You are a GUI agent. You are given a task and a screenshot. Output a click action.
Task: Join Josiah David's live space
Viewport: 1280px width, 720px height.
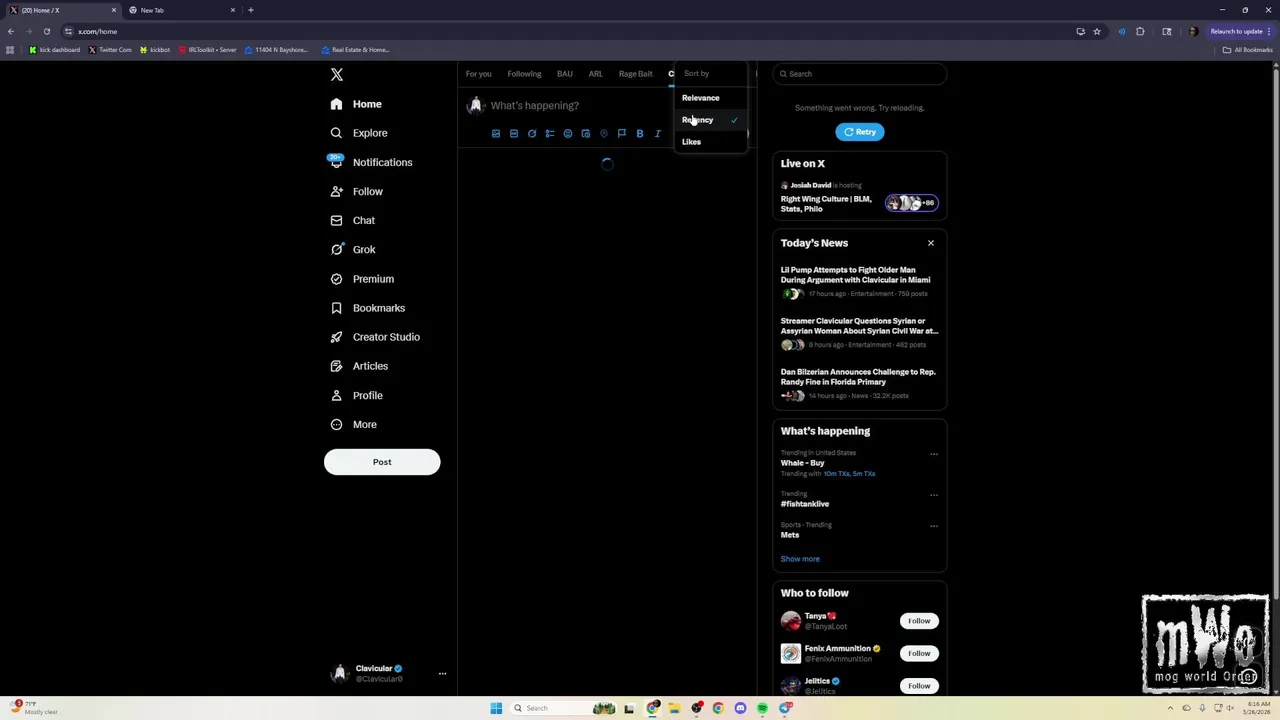point(859,197)
